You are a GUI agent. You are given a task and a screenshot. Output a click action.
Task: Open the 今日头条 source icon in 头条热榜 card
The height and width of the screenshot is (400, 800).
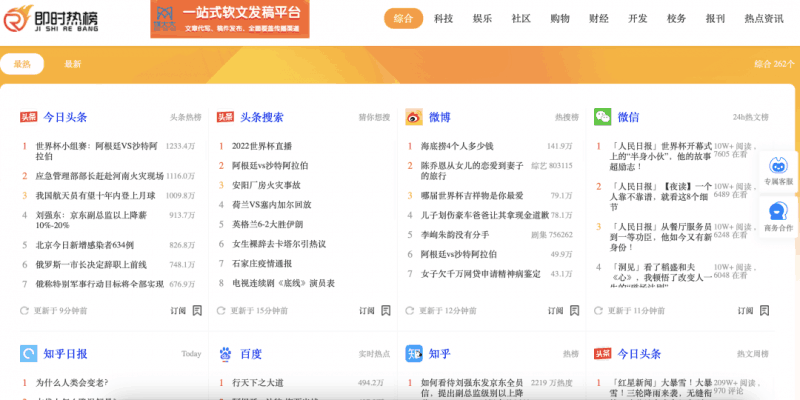[x=28, y=117]
